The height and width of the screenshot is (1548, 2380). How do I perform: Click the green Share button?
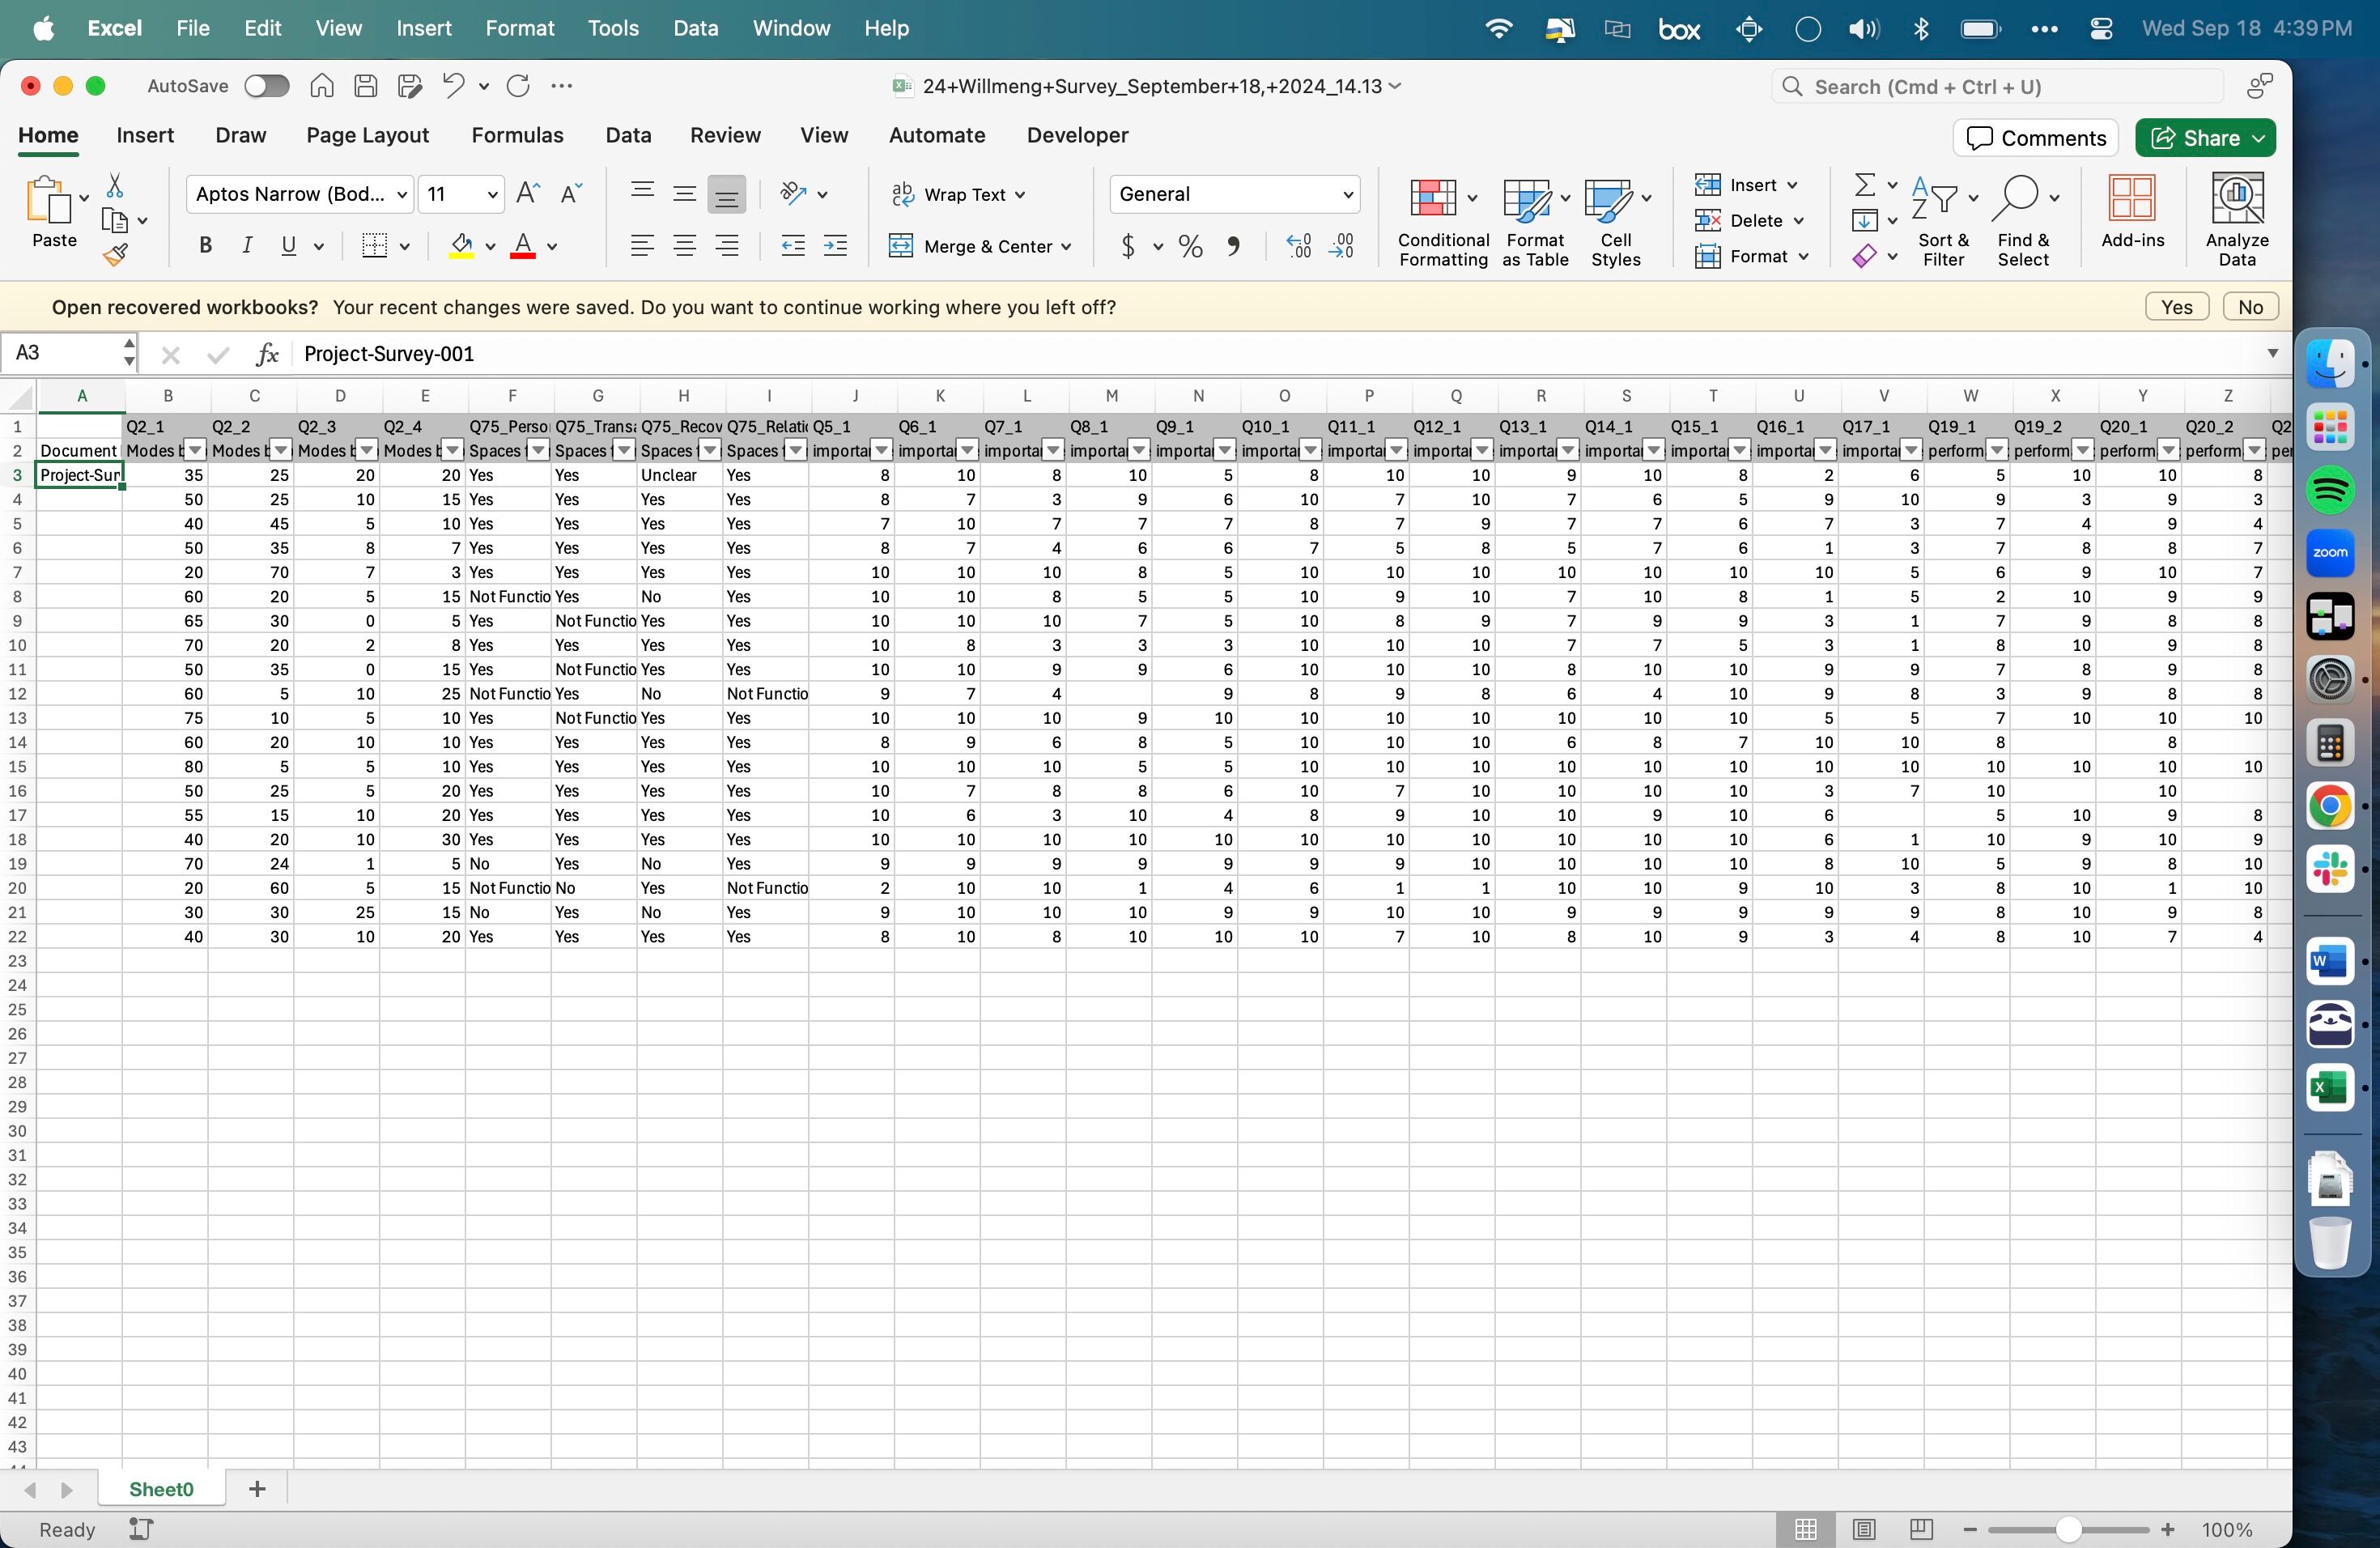2204,138
